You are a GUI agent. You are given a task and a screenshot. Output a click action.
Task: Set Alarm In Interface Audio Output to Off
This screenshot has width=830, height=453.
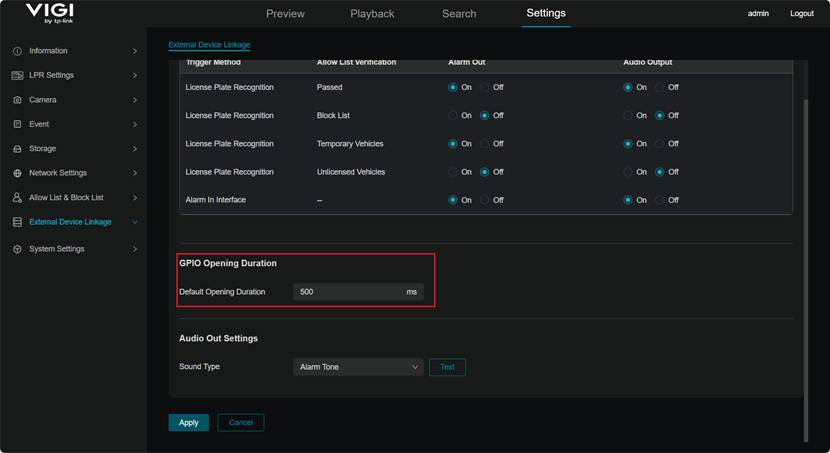coord(660,200)
